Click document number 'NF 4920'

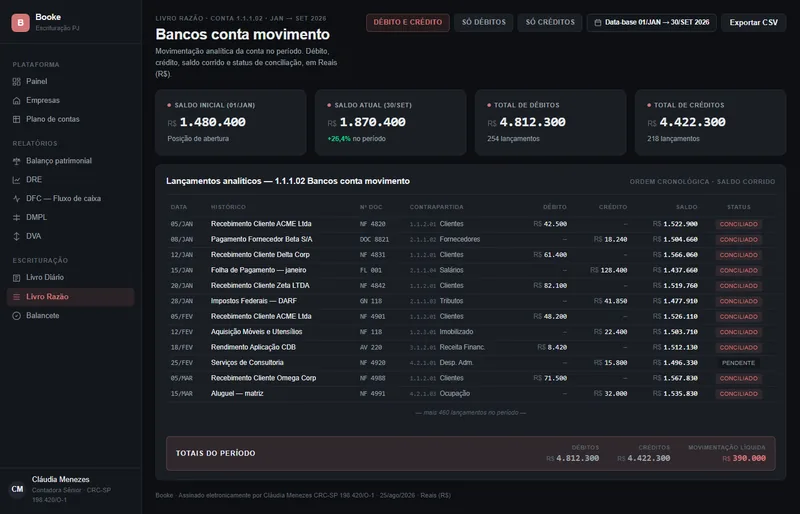(372, 363)
